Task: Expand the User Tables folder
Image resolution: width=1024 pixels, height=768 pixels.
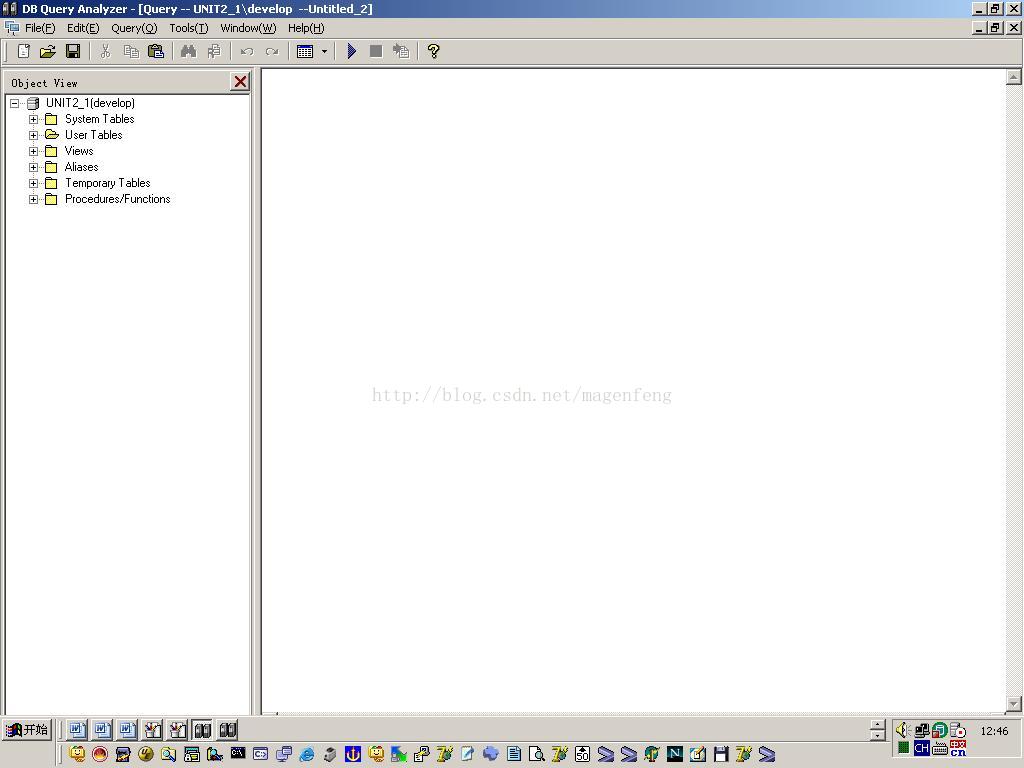Action: click(x=33, y=135)
